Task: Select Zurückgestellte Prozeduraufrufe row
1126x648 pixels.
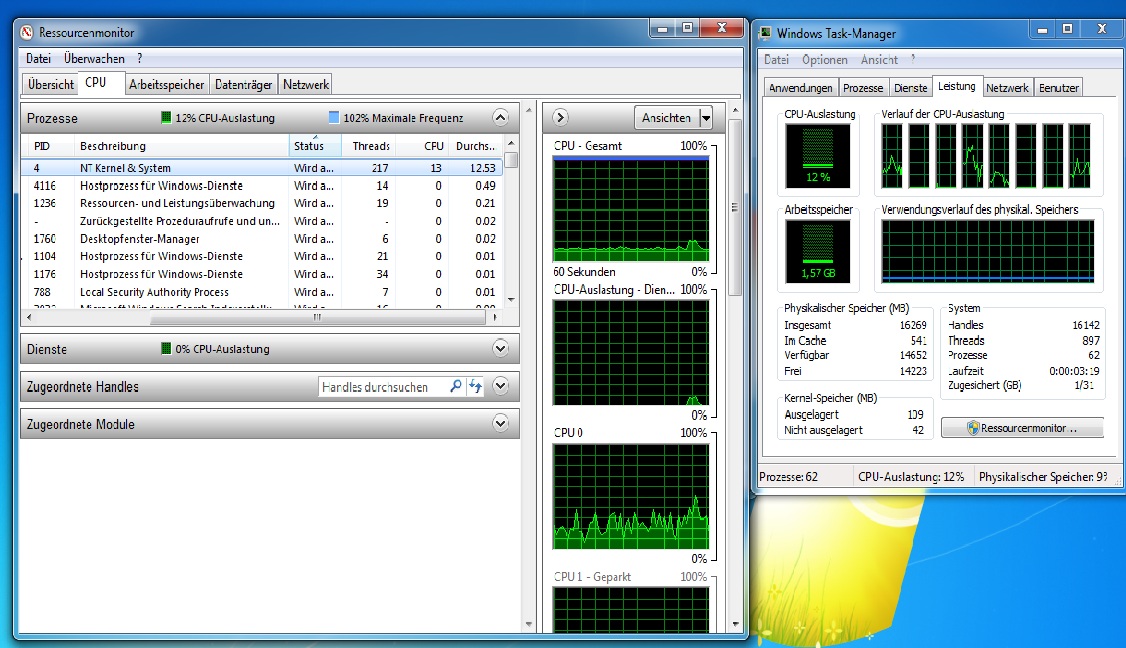Action: [262, 221]
